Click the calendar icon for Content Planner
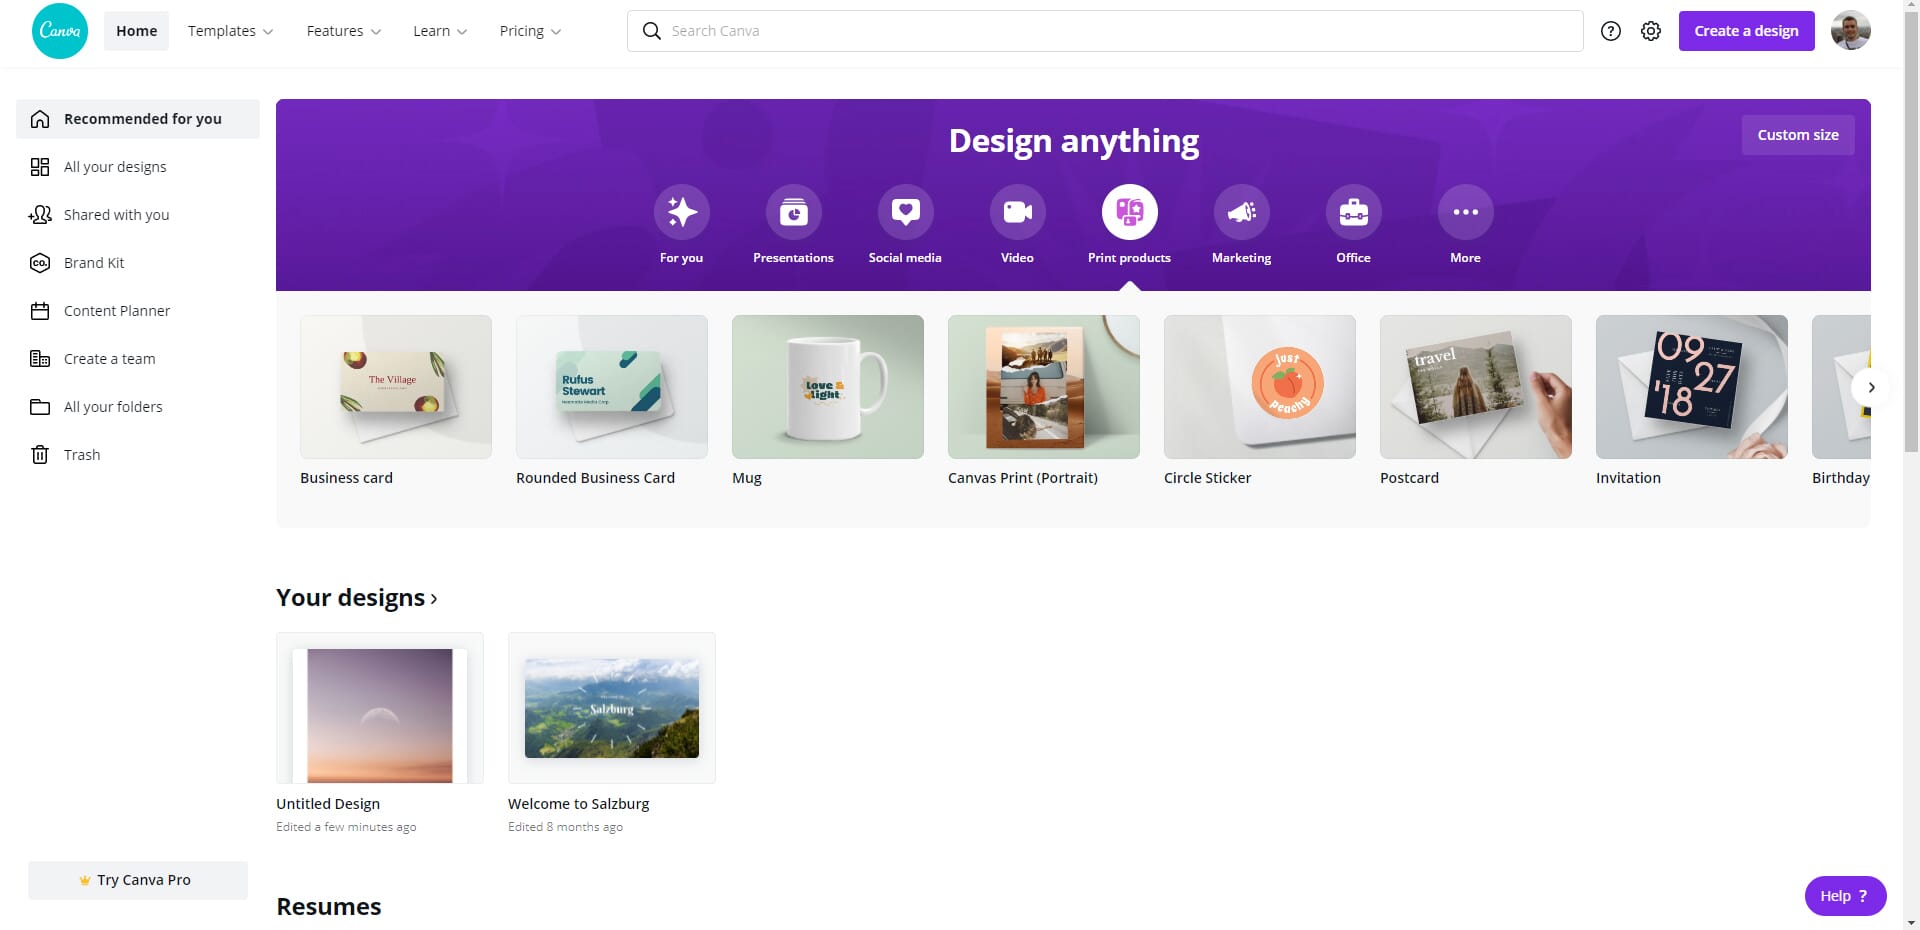The width and height of the screenshot is (1920, 930). tap(40, 311)
